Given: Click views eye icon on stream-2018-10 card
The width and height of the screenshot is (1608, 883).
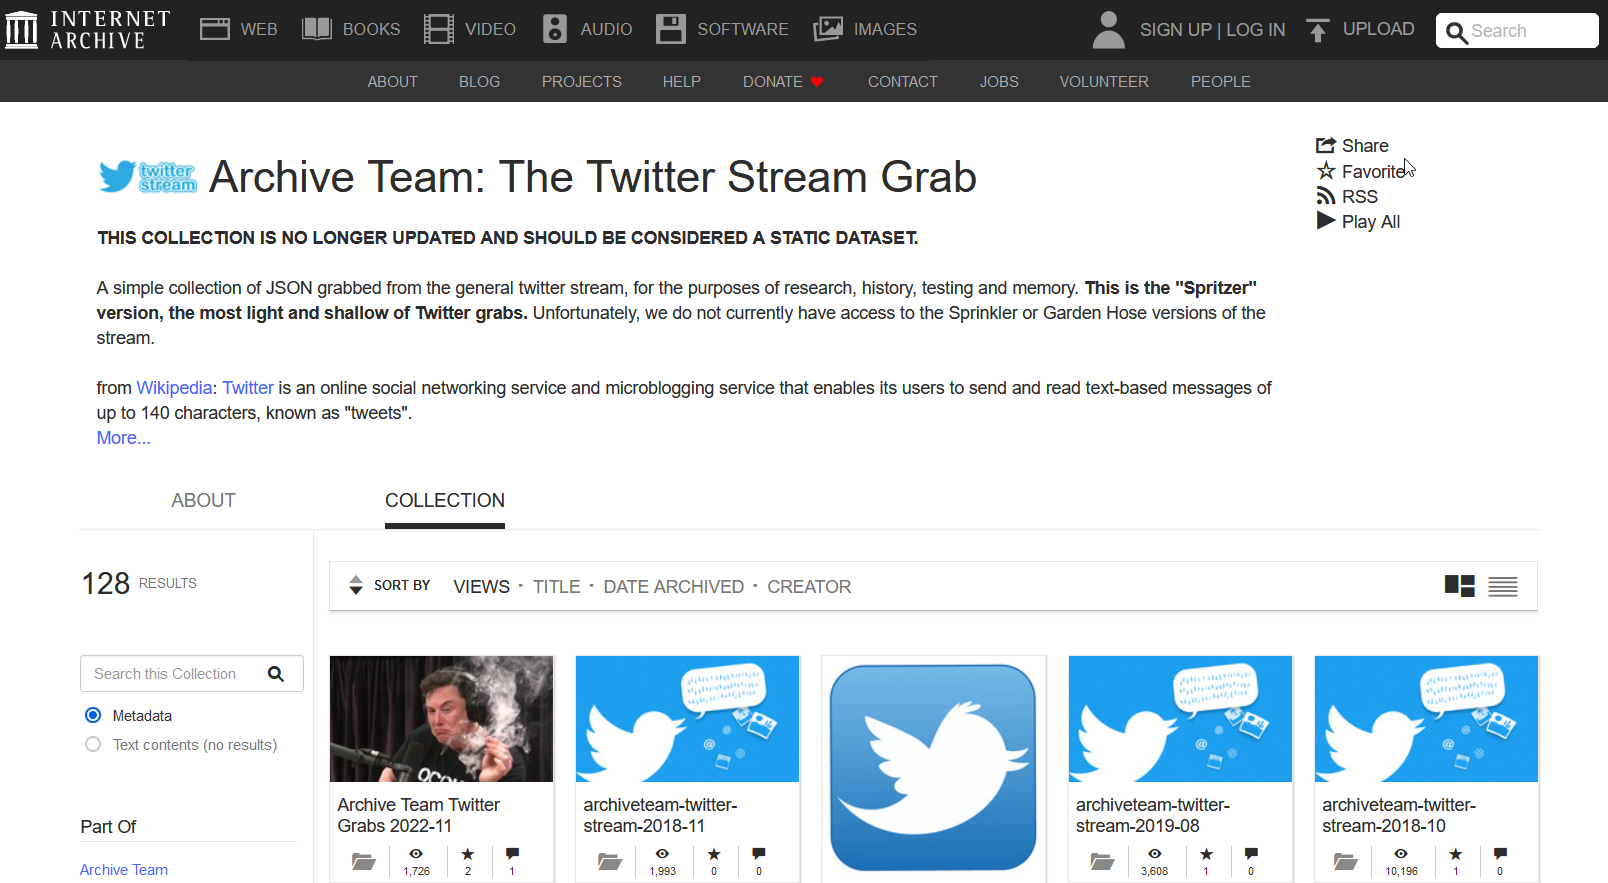Looking at the screenshot, I should (1401, 854).
